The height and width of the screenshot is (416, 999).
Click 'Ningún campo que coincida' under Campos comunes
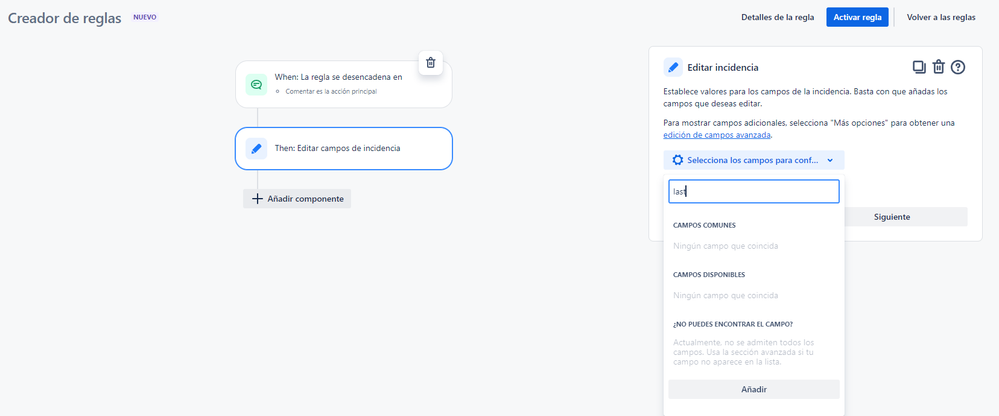[x=726, y=246]
